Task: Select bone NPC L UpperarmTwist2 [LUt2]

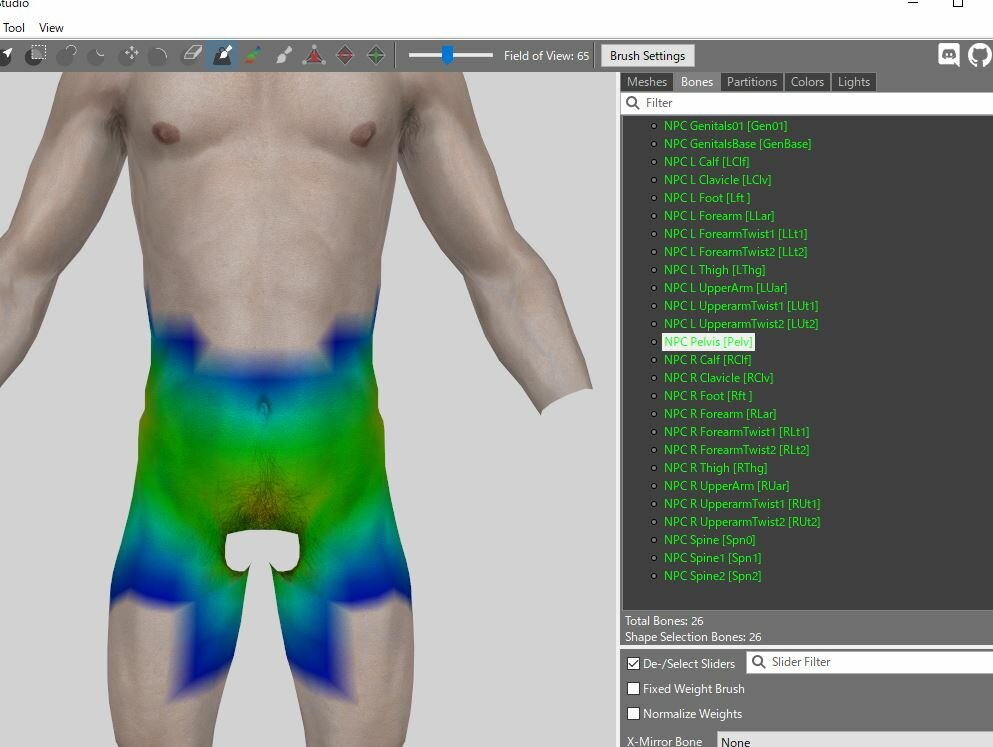Action: click(741, 324)
